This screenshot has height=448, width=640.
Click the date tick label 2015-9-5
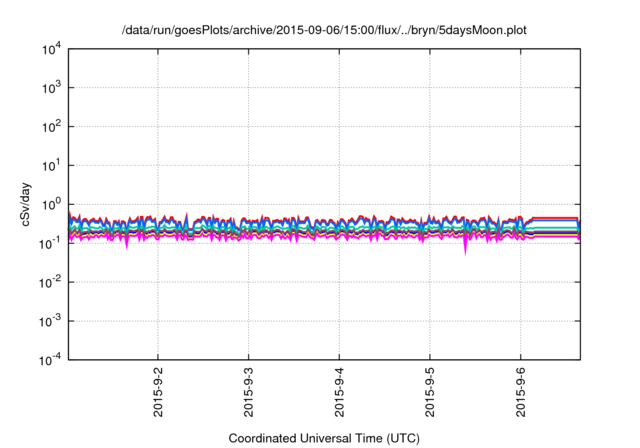[430, 392]
